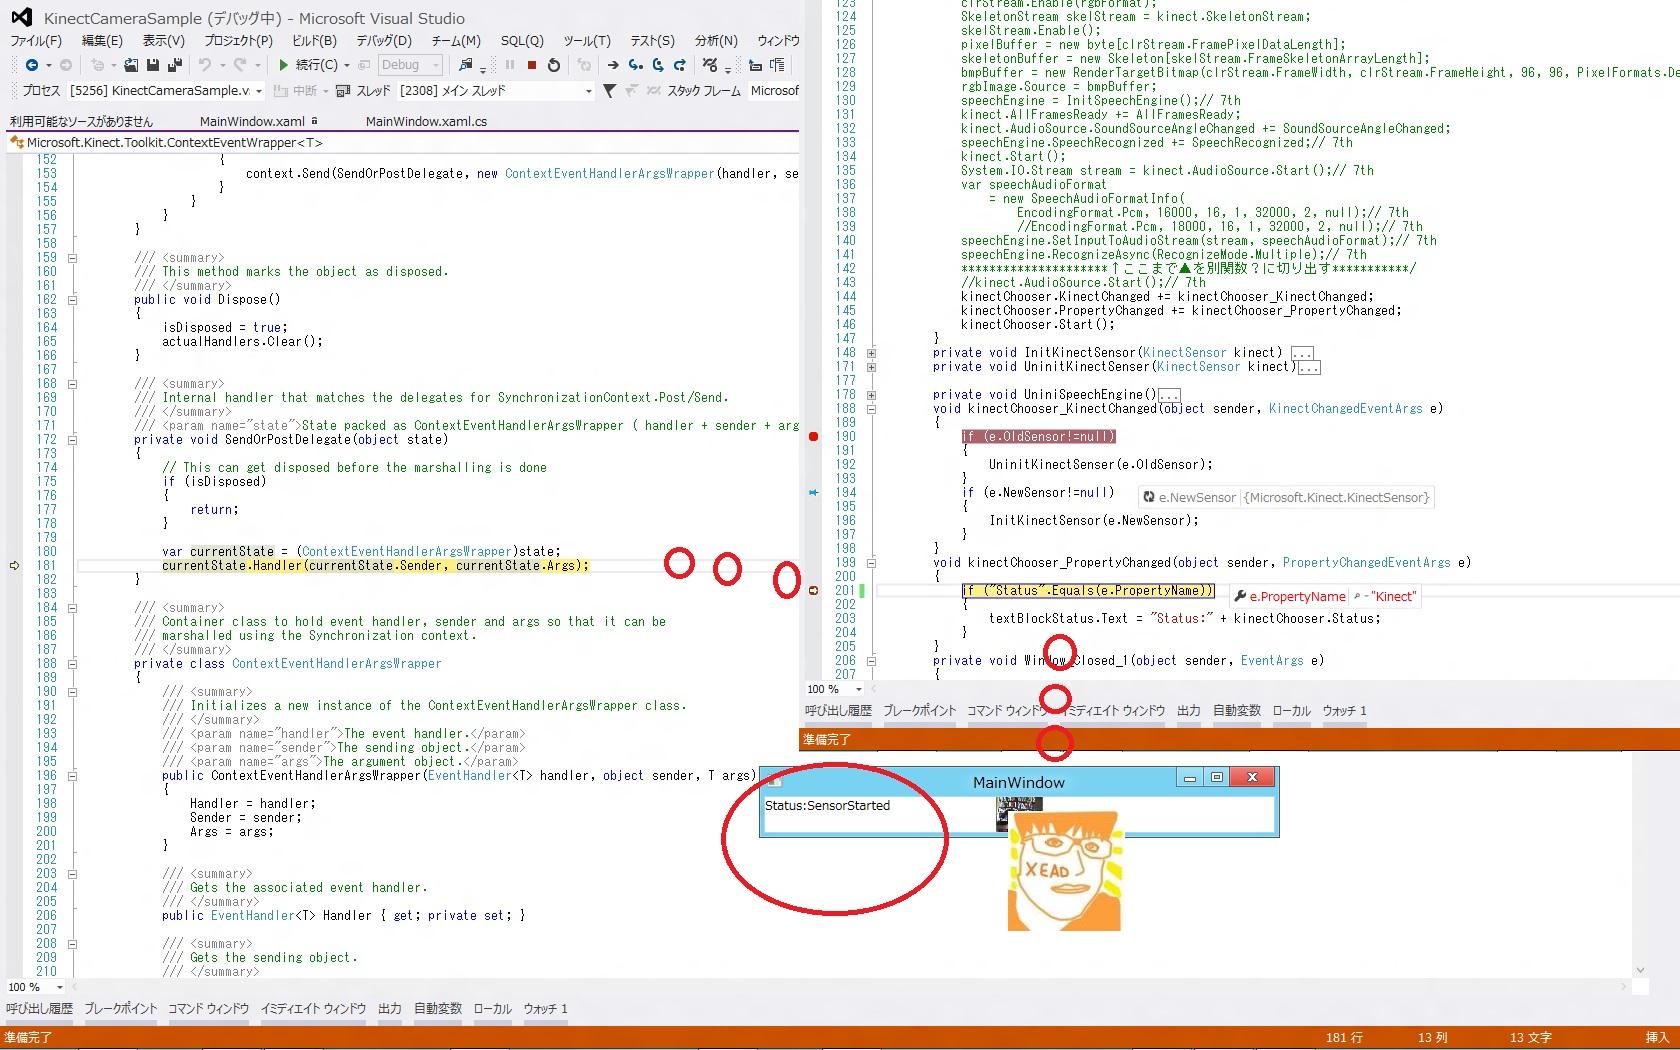The image size is (1680, 1050).
Task: Open bottom-left ローカル tab
Action: [492, 1009]
